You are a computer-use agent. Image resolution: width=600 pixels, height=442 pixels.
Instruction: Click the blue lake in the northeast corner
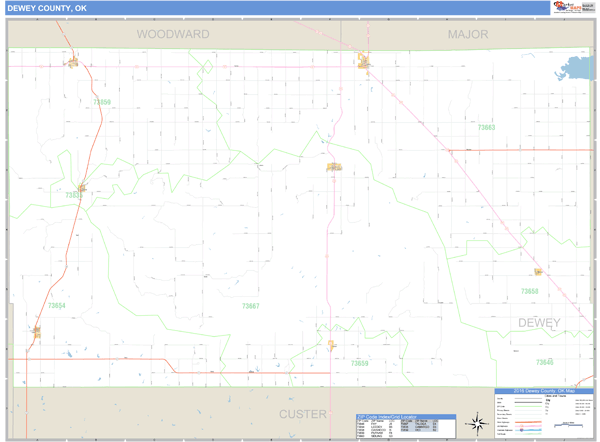click(x=577, y=71)
